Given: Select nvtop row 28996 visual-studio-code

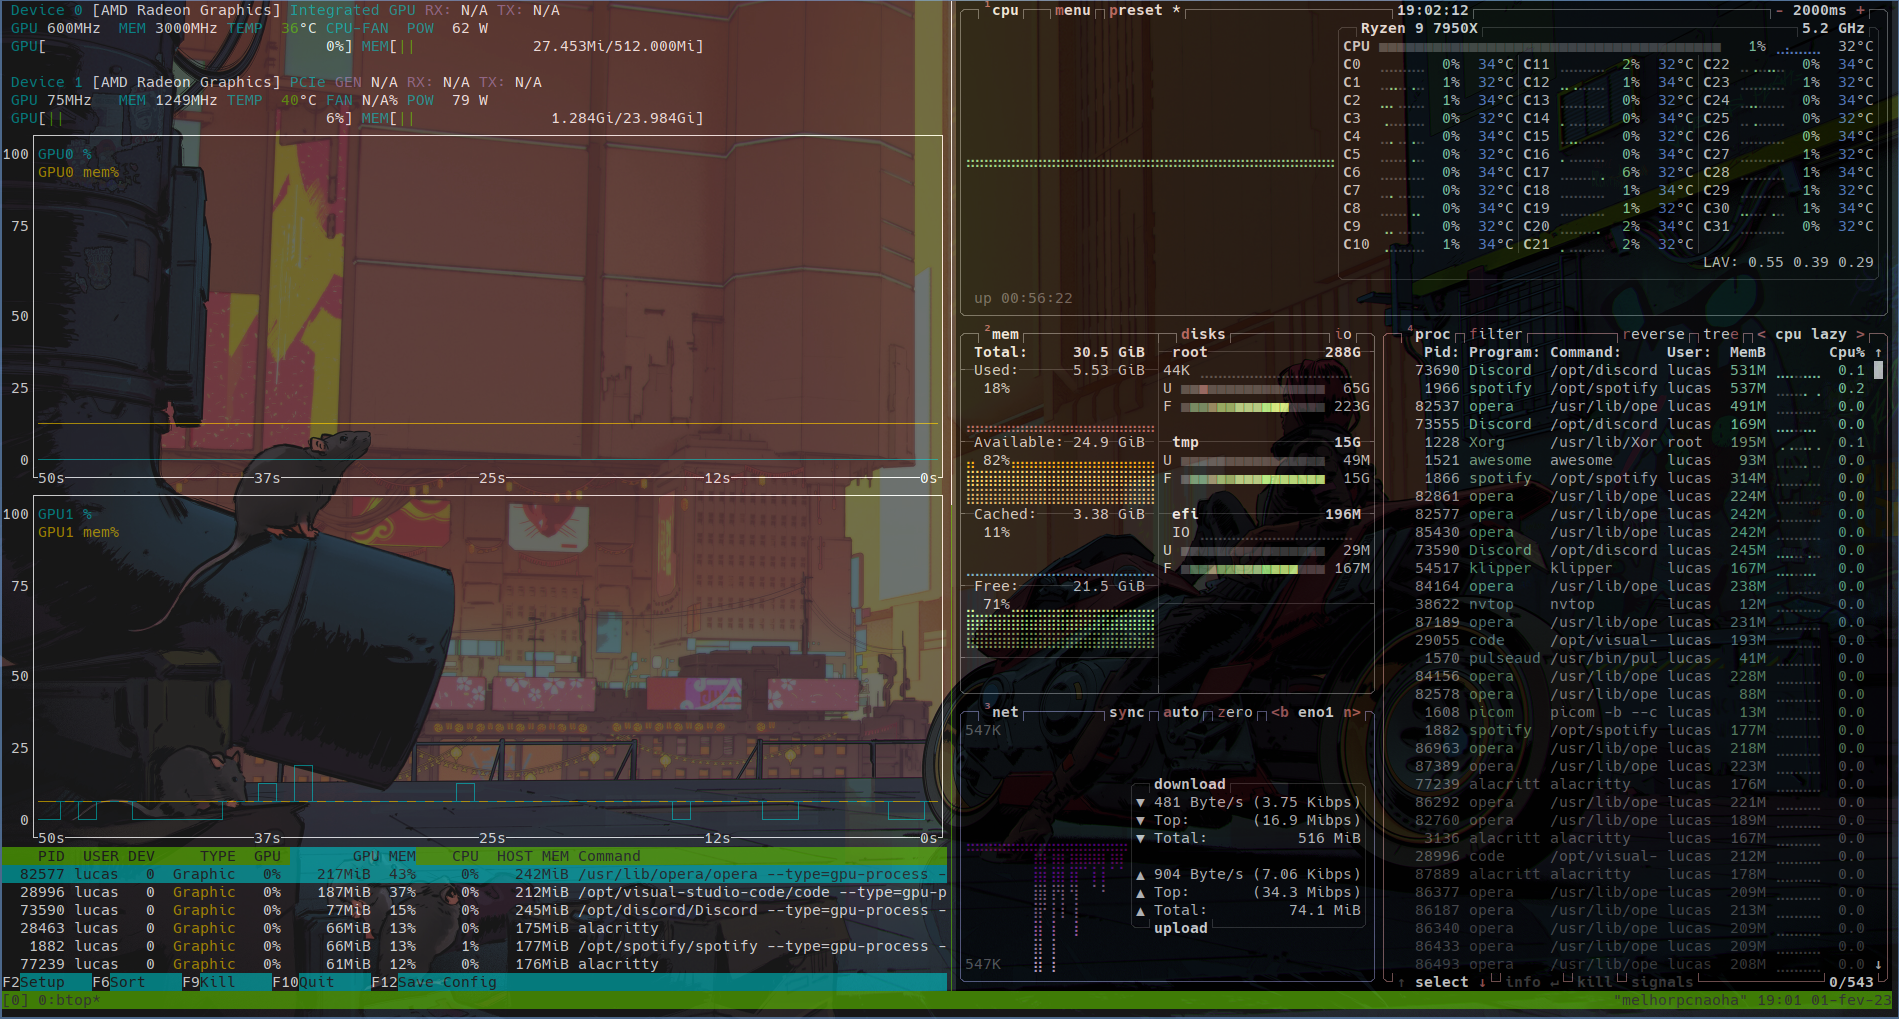Looking at the screenshot, I should click(x=474, y=892).
